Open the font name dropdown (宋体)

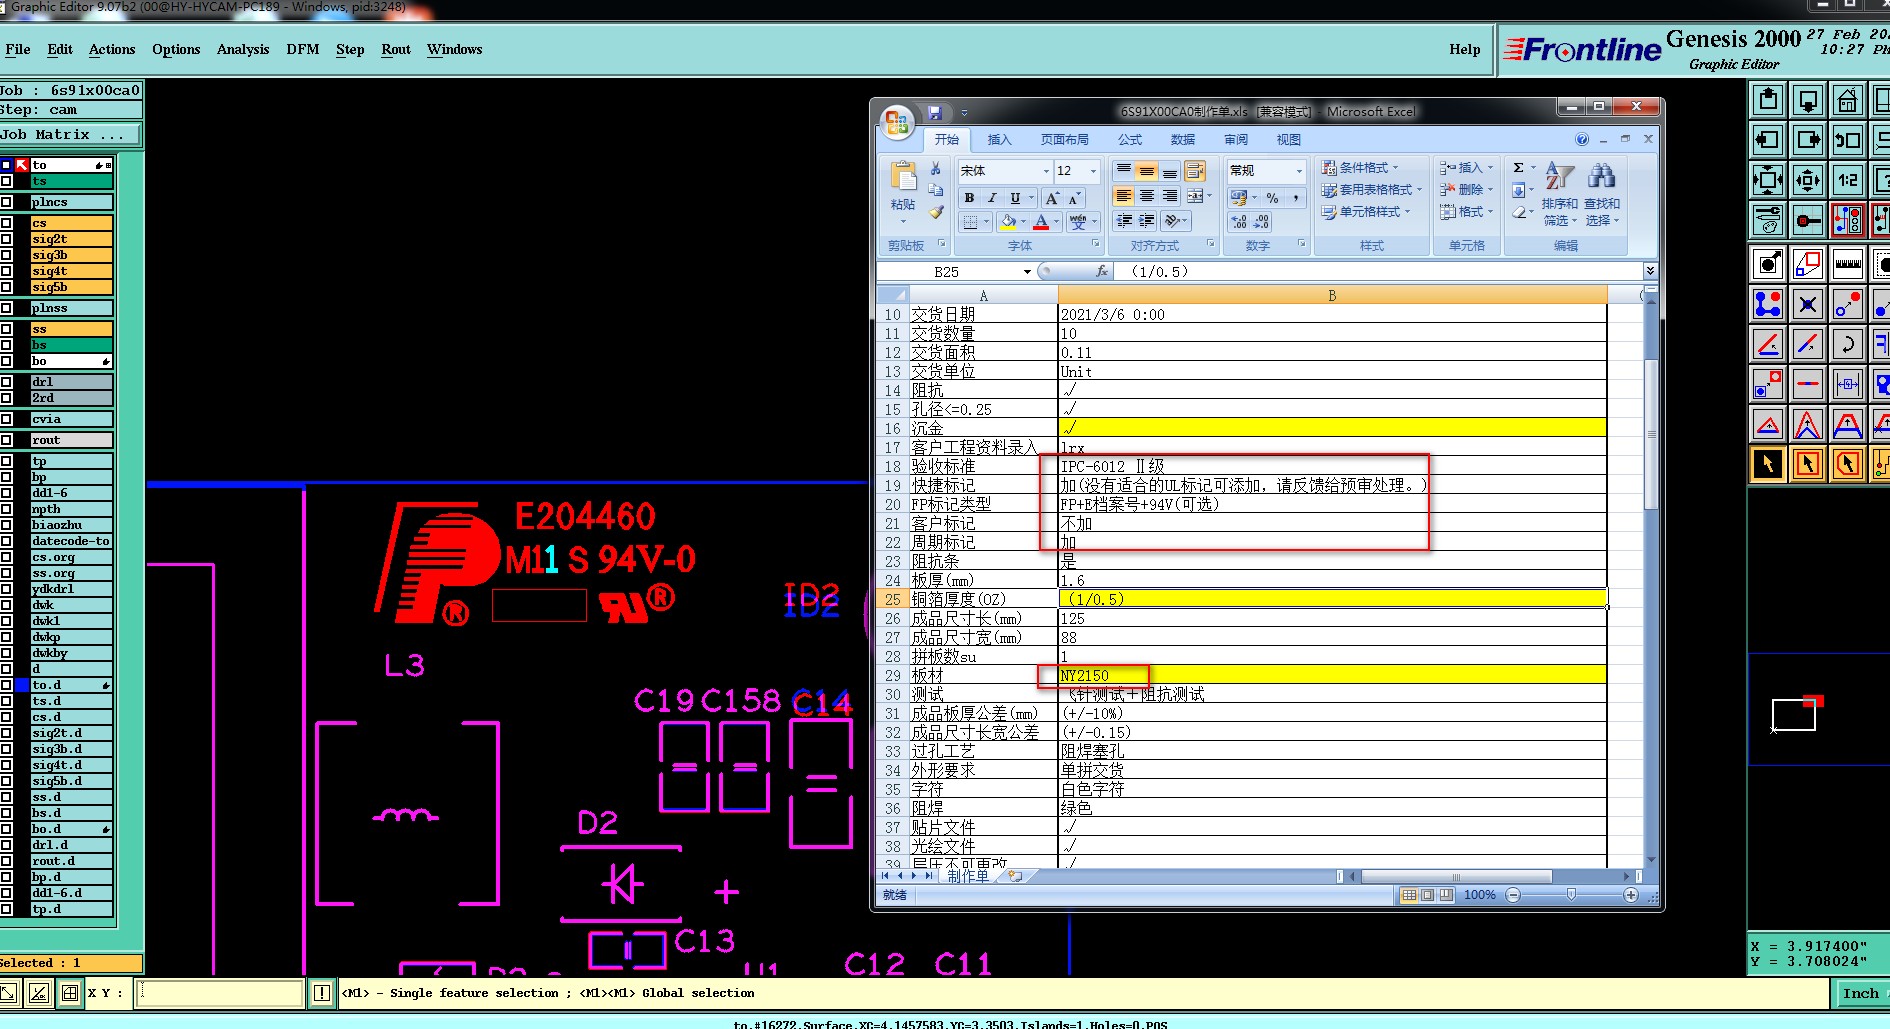click(1046, 171)
